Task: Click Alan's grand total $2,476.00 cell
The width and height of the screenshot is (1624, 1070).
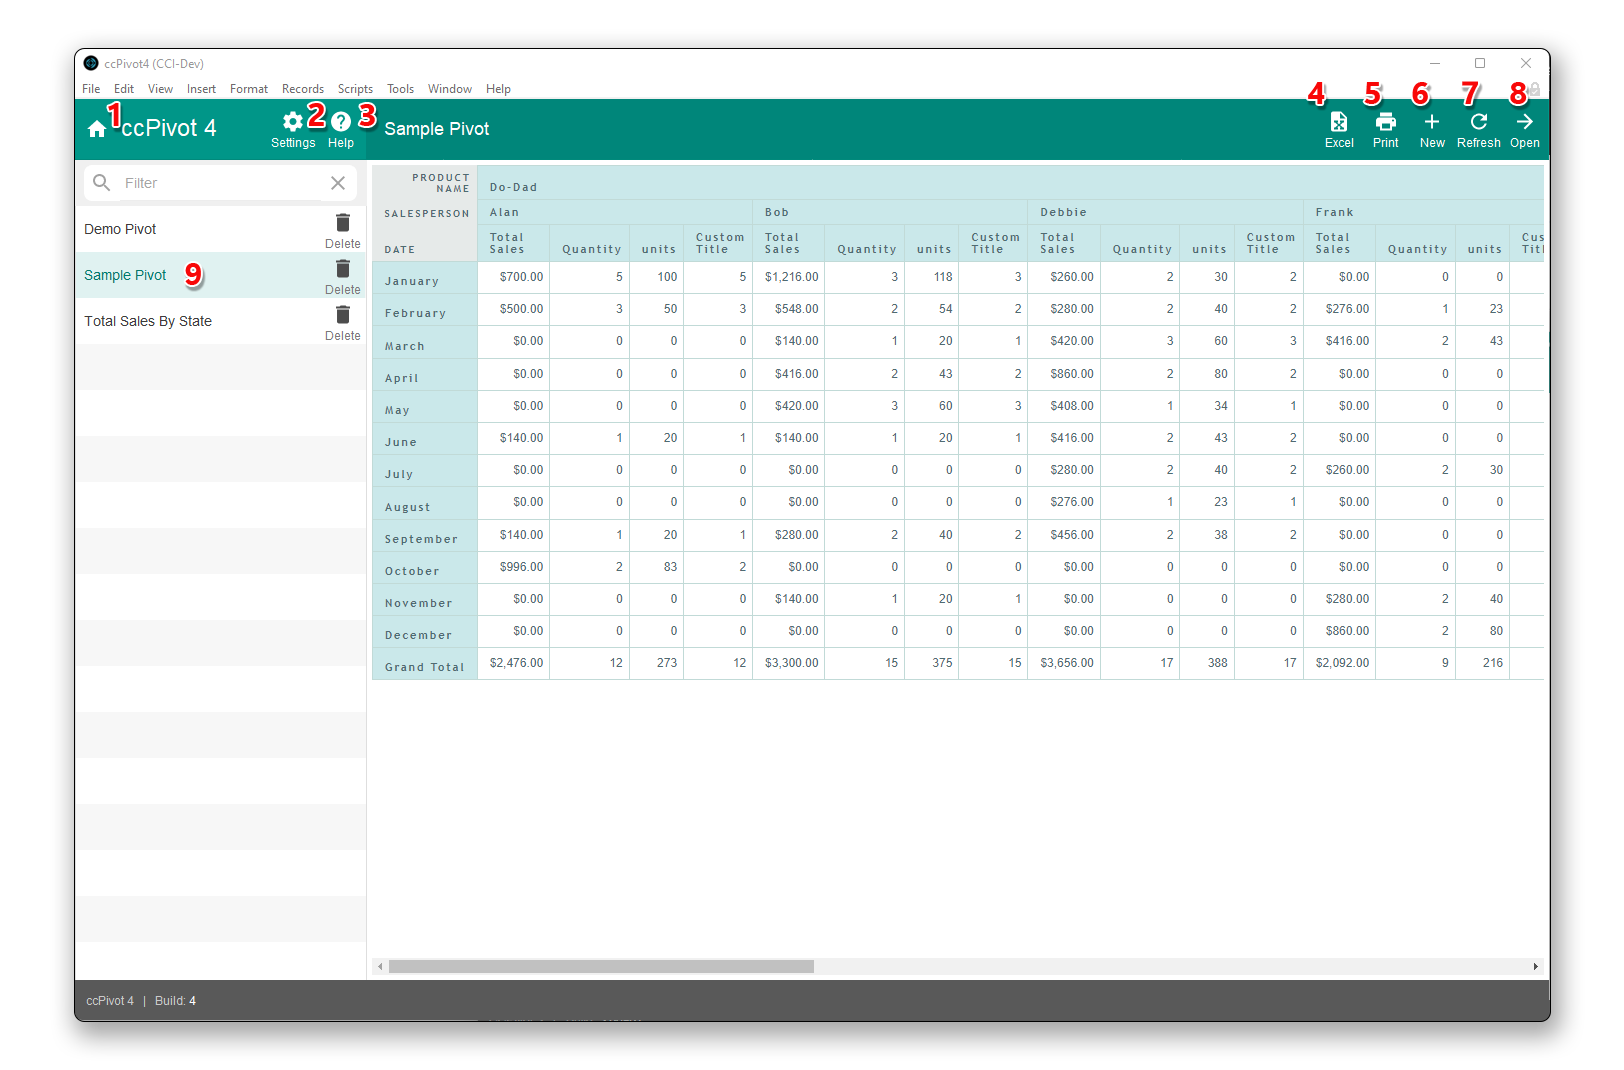Action: tap(514, 663)
